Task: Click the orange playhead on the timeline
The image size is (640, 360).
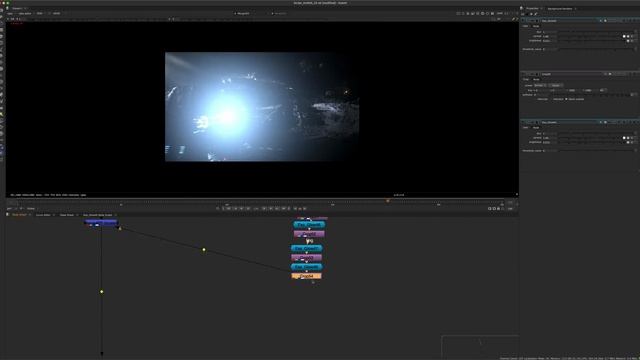Action: coord(388,200)
